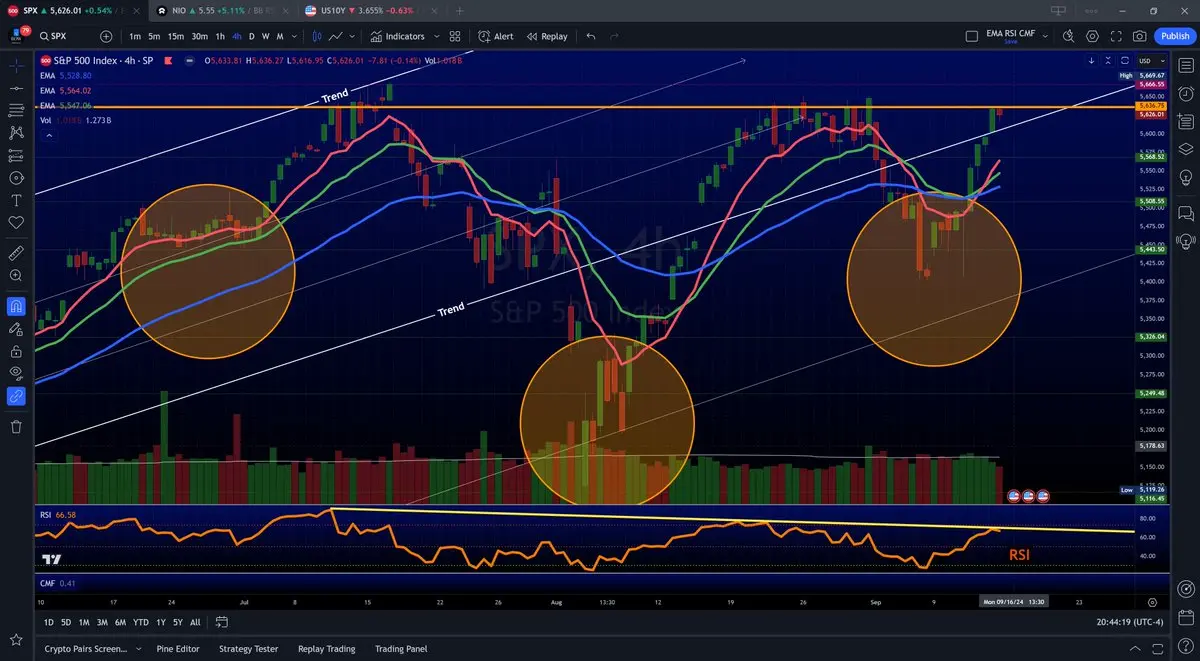Toggle magnet mode in left toolbar
Viewport: 1200px width, 661px height.
(x=16, y=306)
